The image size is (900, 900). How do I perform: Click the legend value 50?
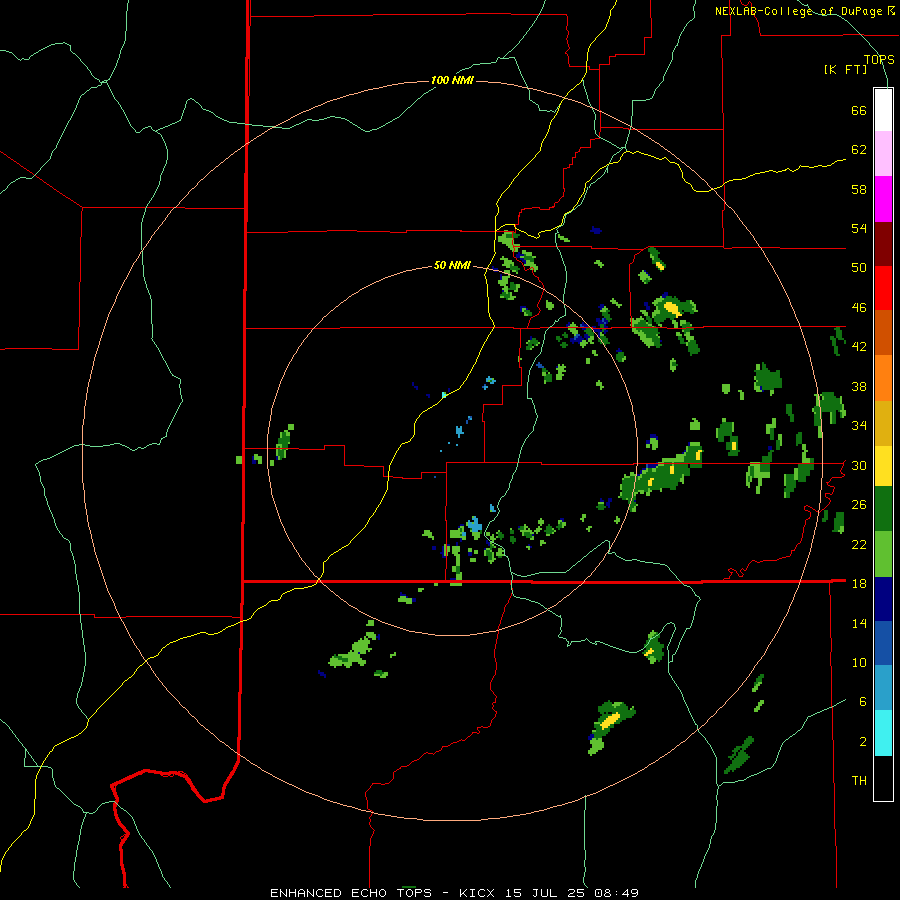859,267
